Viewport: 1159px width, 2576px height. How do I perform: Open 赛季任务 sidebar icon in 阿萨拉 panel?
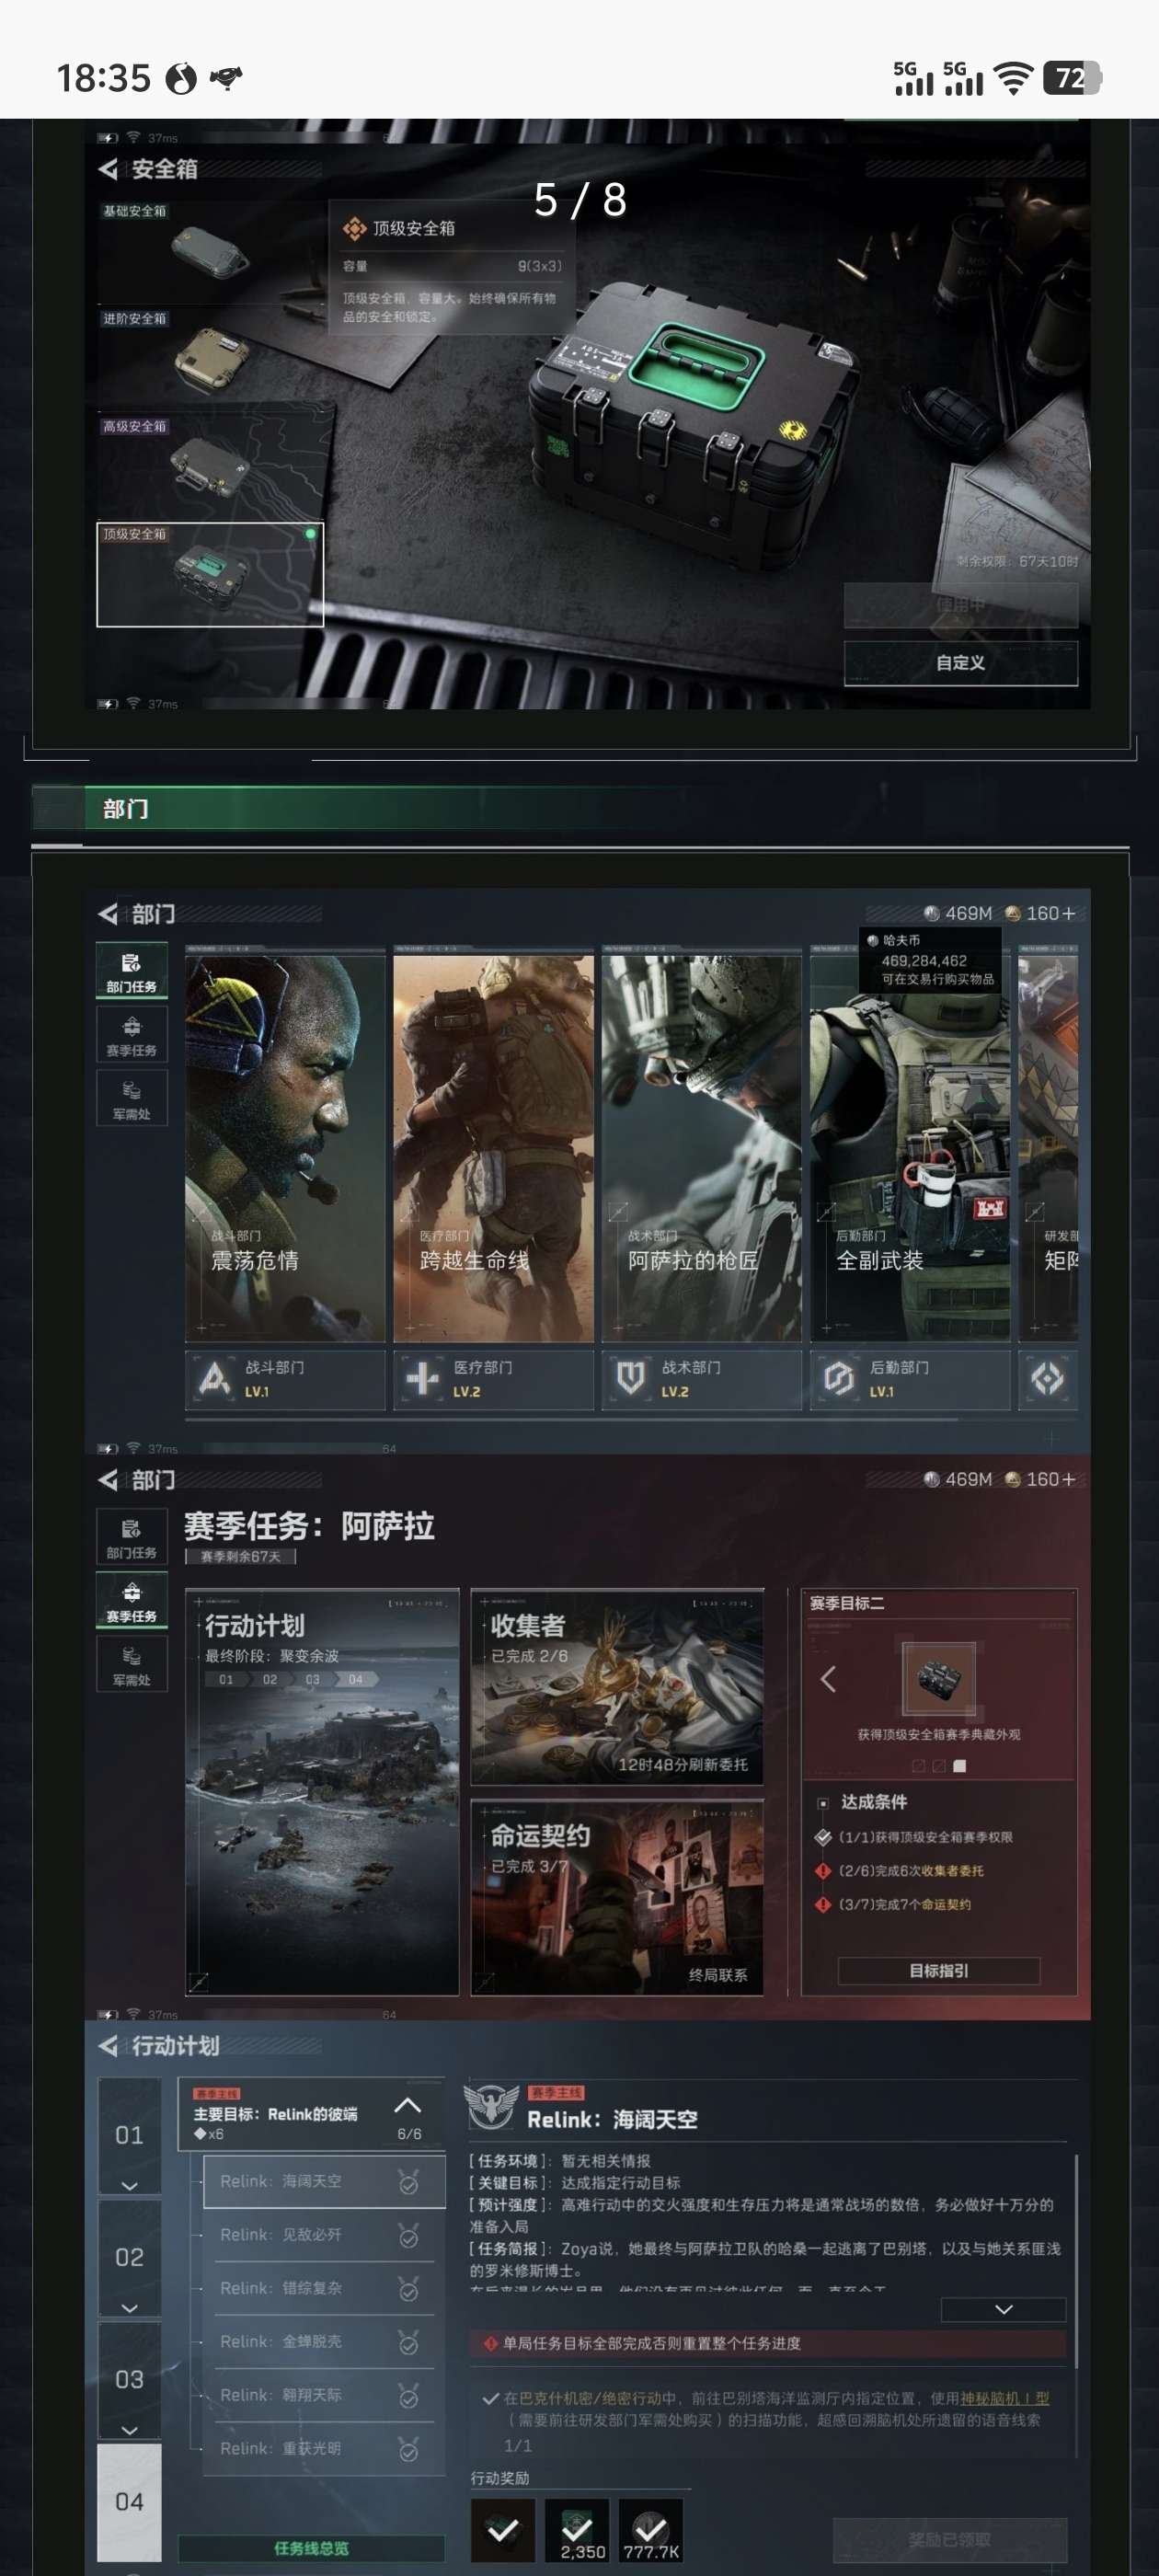pyautogui.click(x=131, y=1600)
